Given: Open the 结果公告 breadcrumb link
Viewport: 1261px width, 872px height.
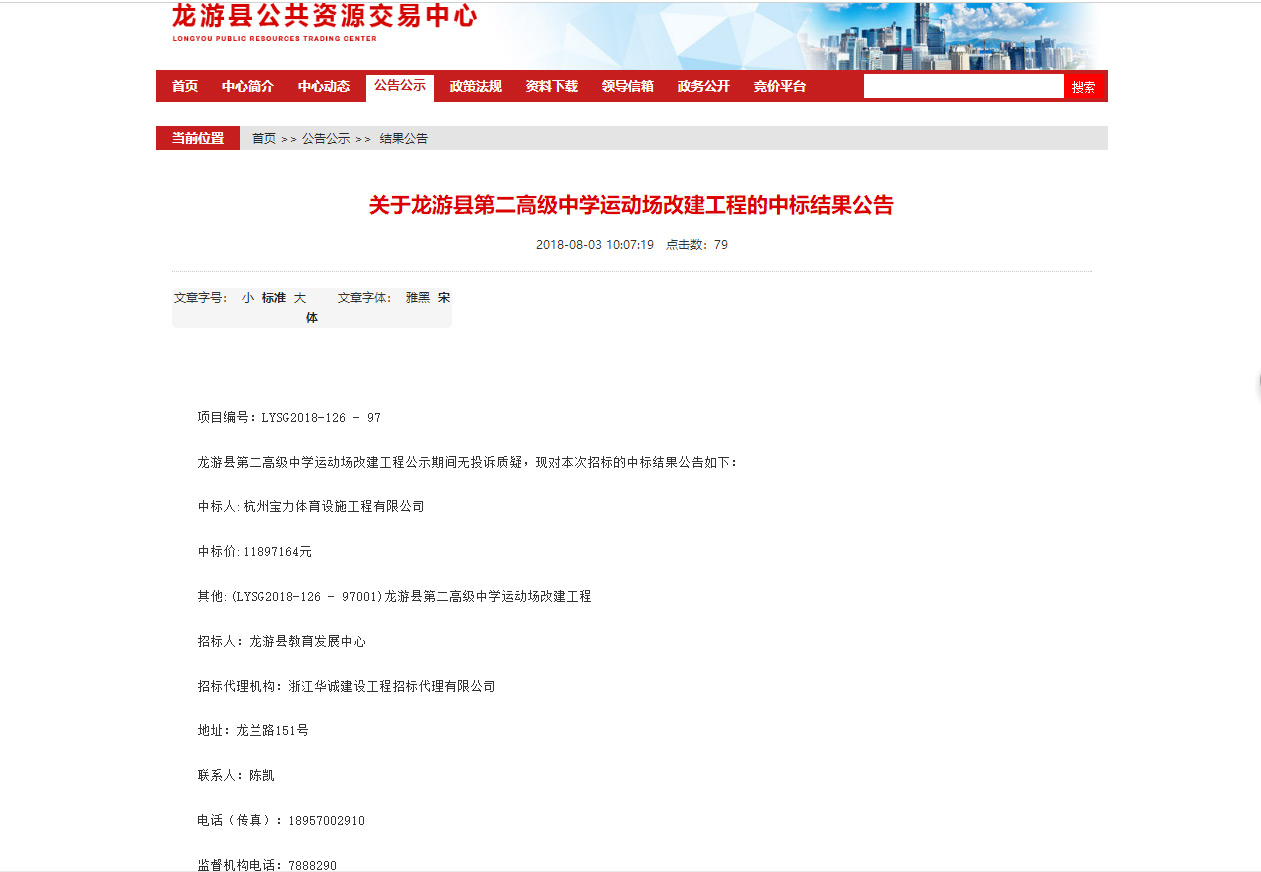Looking at the screenshot, I should coord(406,138).
